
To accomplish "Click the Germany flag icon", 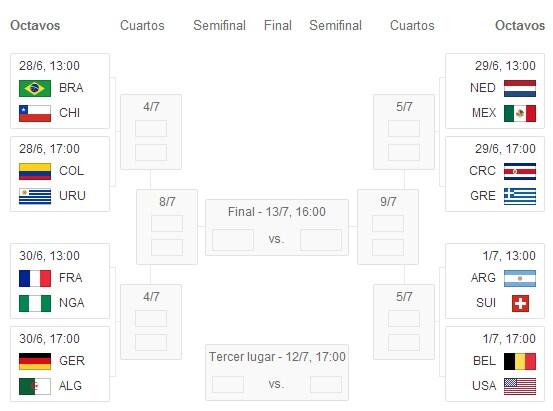I will [x=35, y=361].
